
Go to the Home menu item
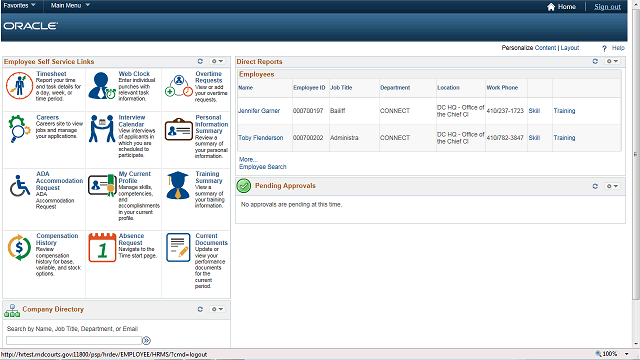(561, 7)
